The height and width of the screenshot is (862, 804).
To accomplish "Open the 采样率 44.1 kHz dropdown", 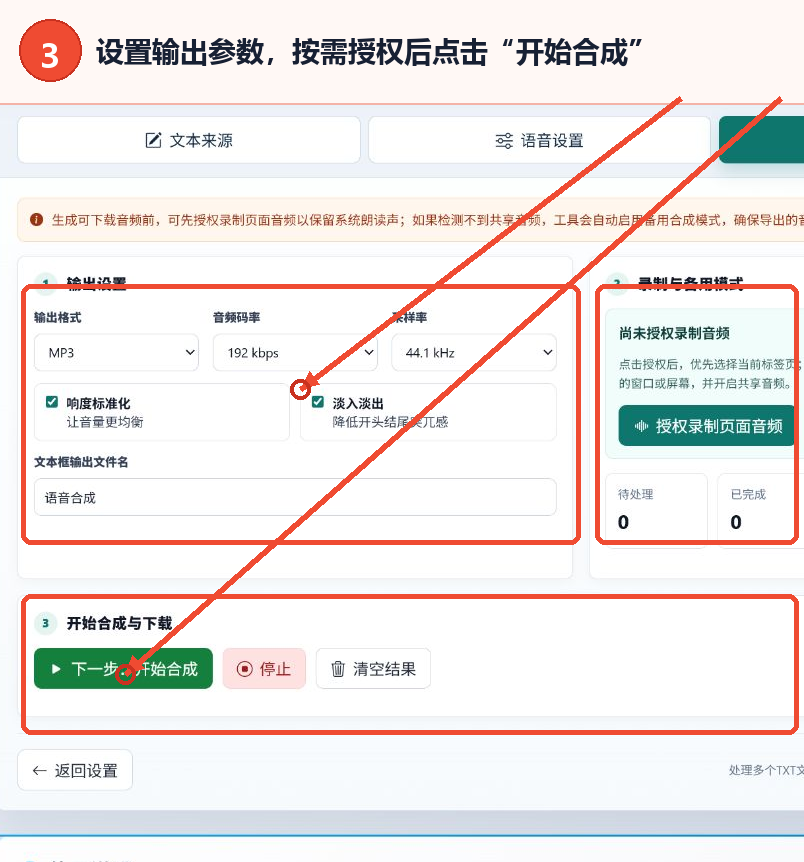I will pyautogui.click(x=473, y=352).
